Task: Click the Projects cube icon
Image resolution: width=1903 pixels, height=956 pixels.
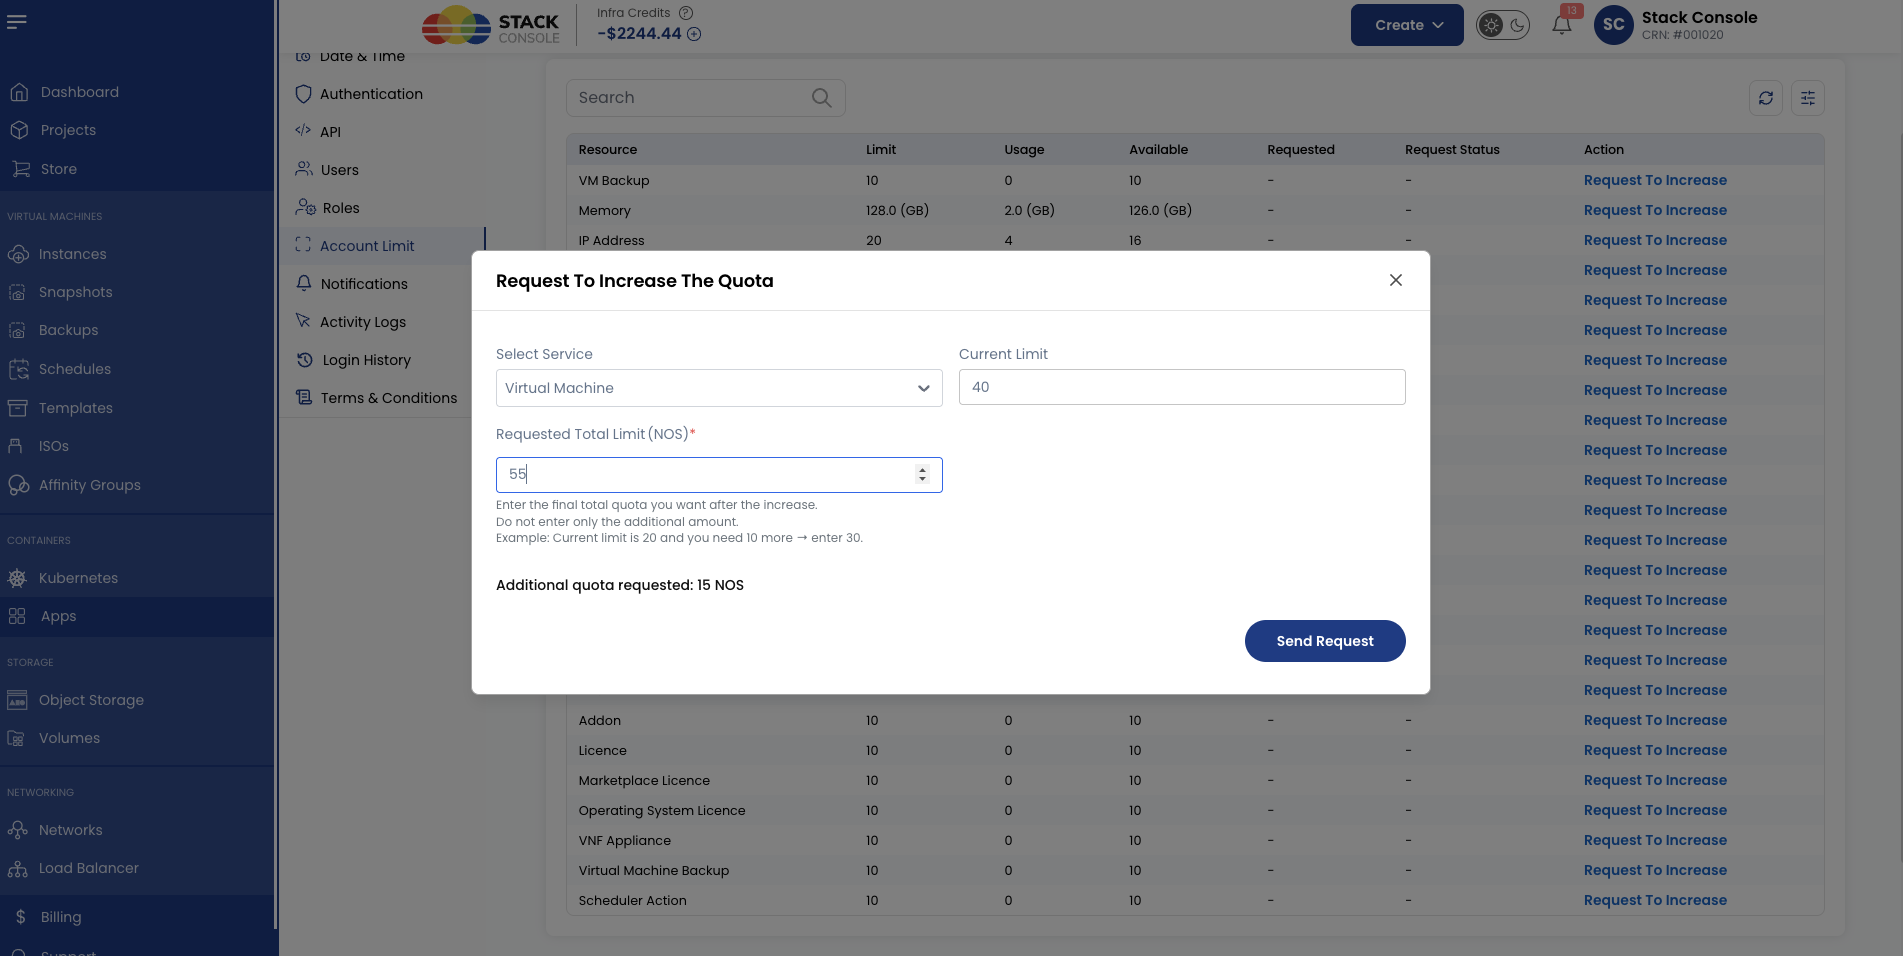Action: (x=19, y=130)
